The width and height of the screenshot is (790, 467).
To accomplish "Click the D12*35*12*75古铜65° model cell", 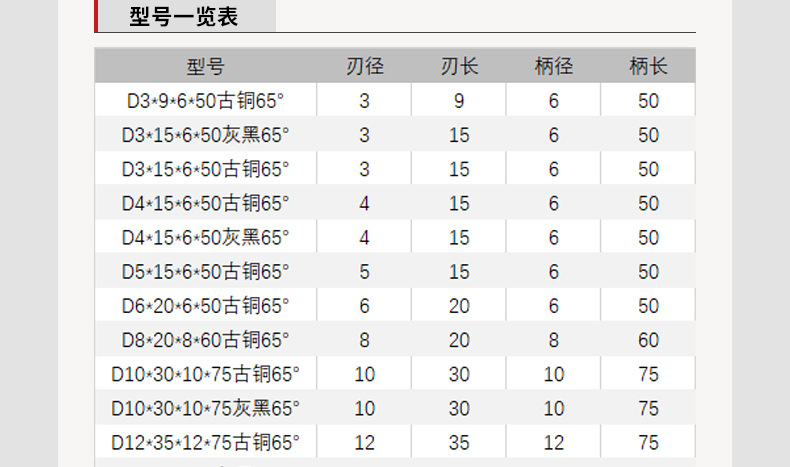I will 206,441.
